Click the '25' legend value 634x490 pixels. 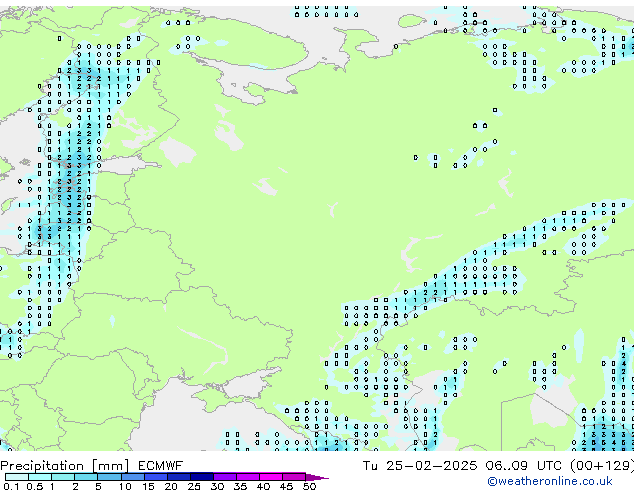[x=194, y=486]
